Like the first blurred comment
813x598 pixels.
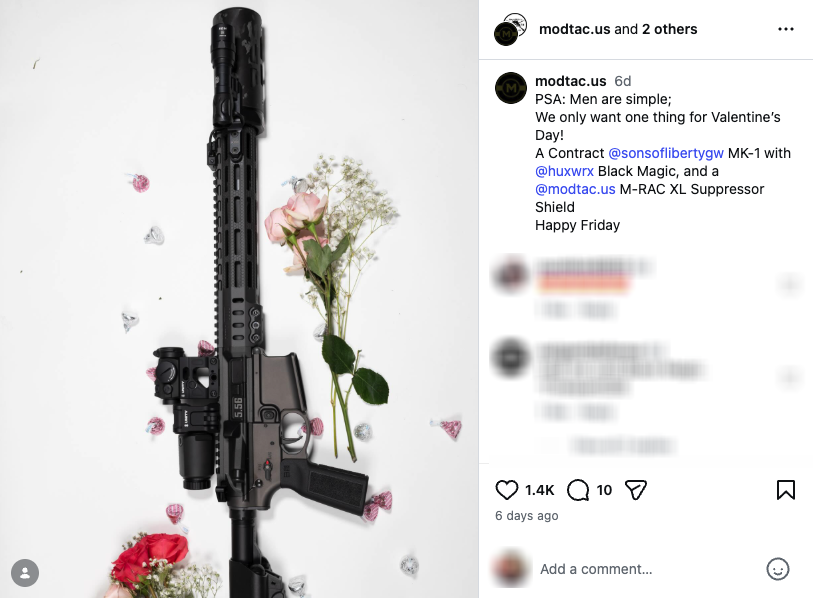click(x=789, y=283)
